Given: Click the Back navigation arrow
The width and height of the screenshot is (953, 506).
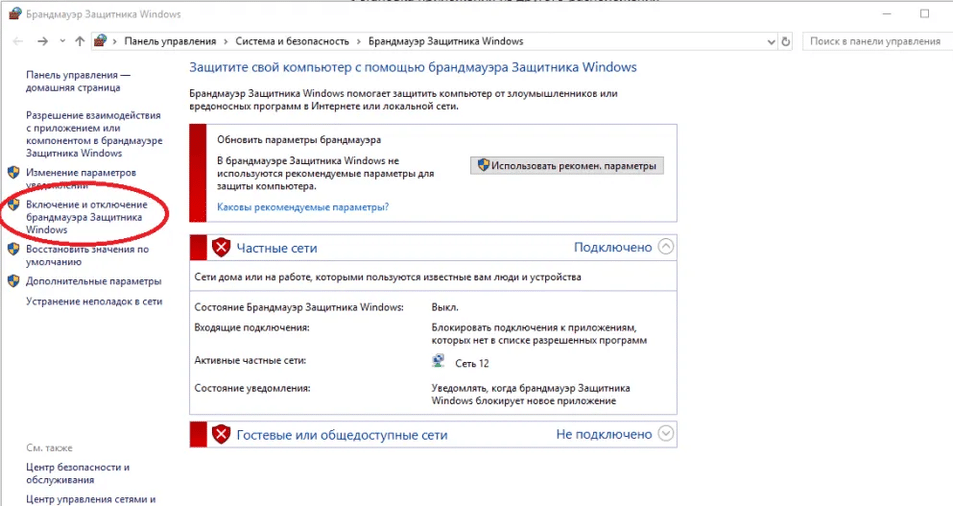Looking at the screenshot, I should click(18, 41).
